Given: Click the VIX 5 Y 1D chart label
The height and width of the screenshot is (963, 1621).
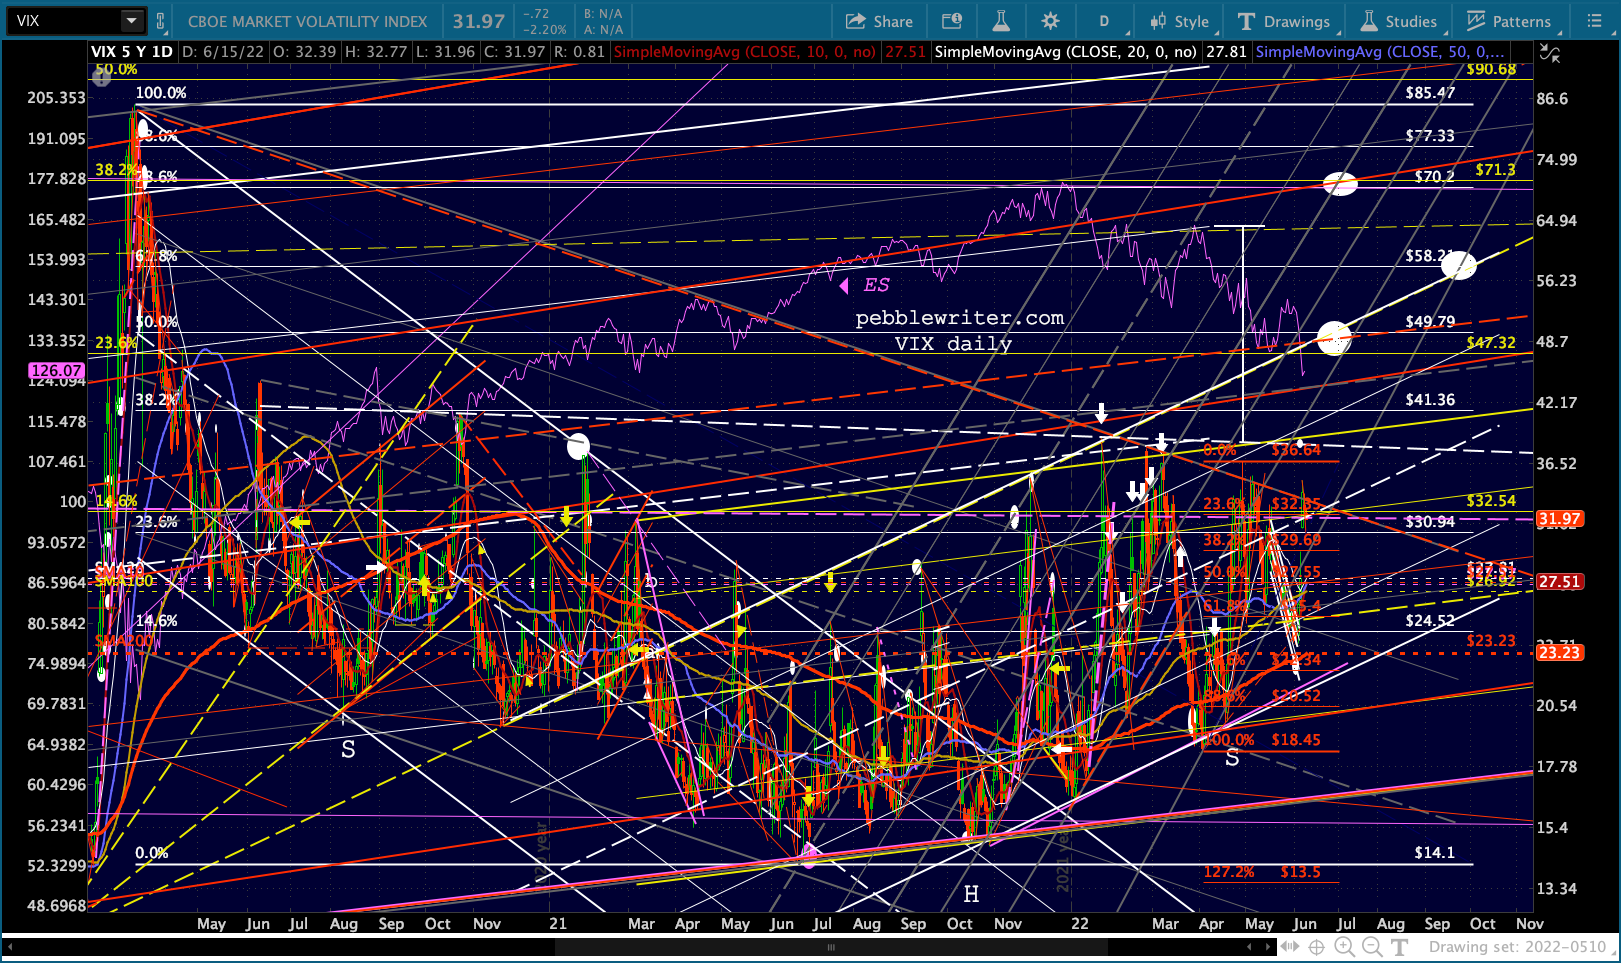Looking at the screenshot, I should point(131,52).
